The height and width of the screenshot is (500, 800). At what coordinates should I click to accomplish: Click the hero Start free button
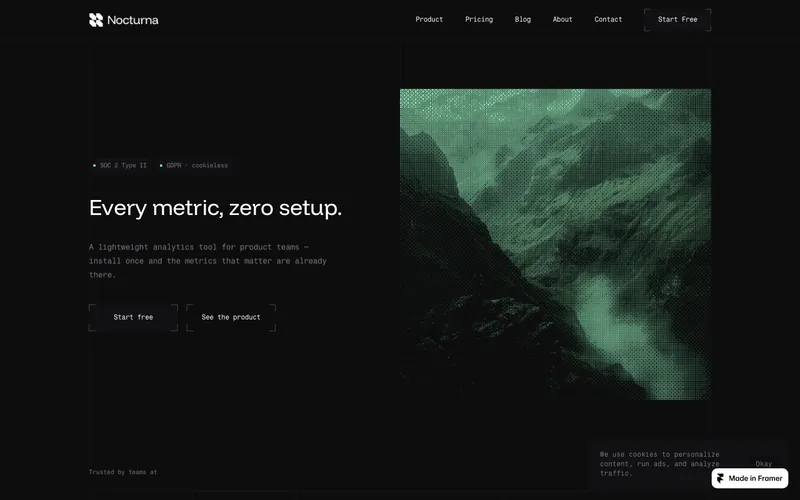click(x=133, y=317)
